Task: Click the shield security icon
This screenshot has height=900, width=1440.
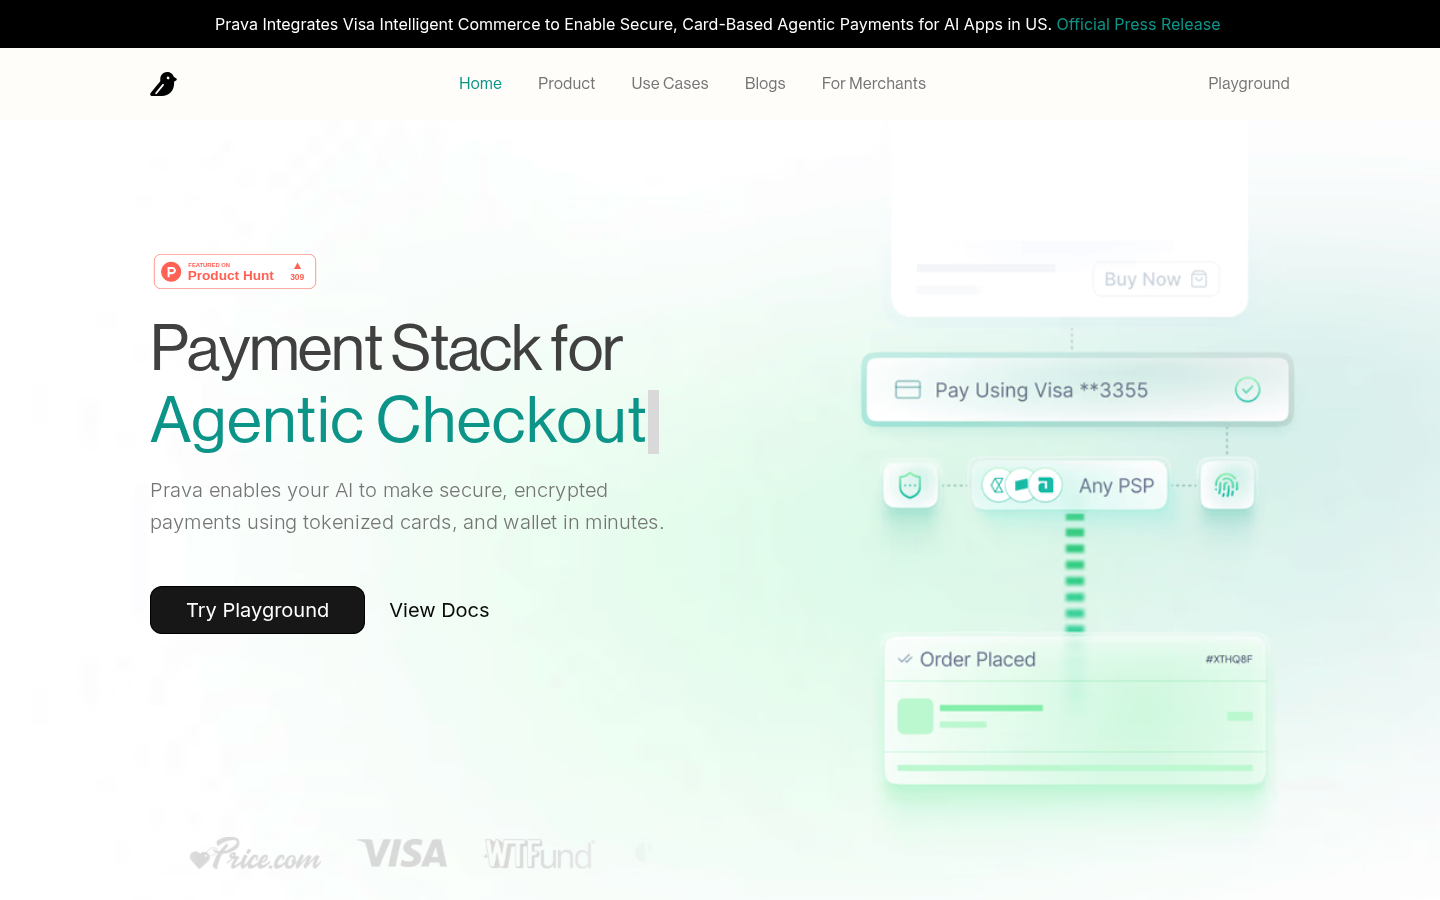Action: pyautogui.click(x=910, y=485)
